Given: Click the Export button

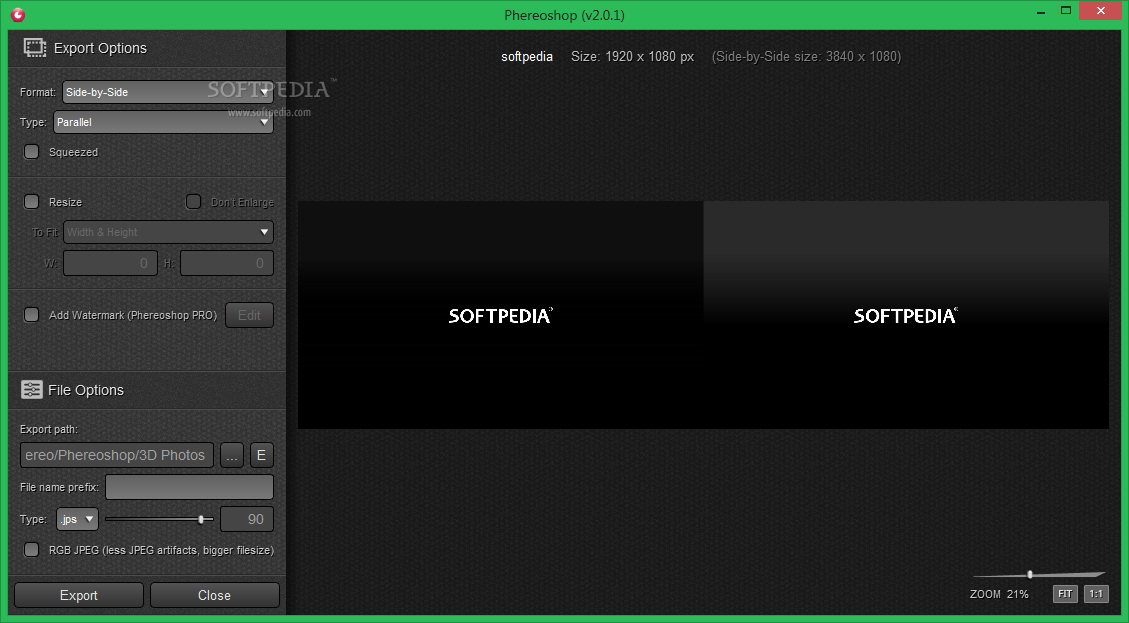Looking at the screenshot, I should (x=78, y=596).
